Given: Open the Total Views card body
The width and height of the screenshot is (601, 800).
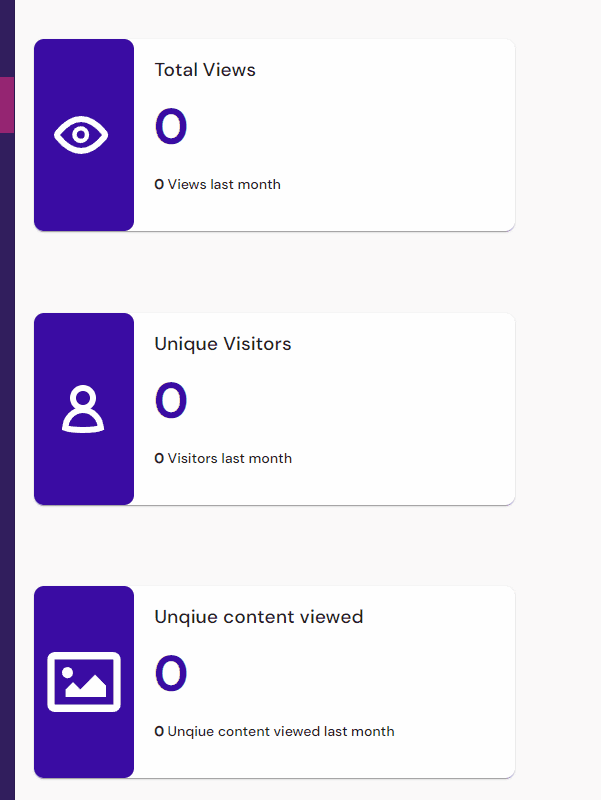Looking at the screenshot, I should [324, 135].
